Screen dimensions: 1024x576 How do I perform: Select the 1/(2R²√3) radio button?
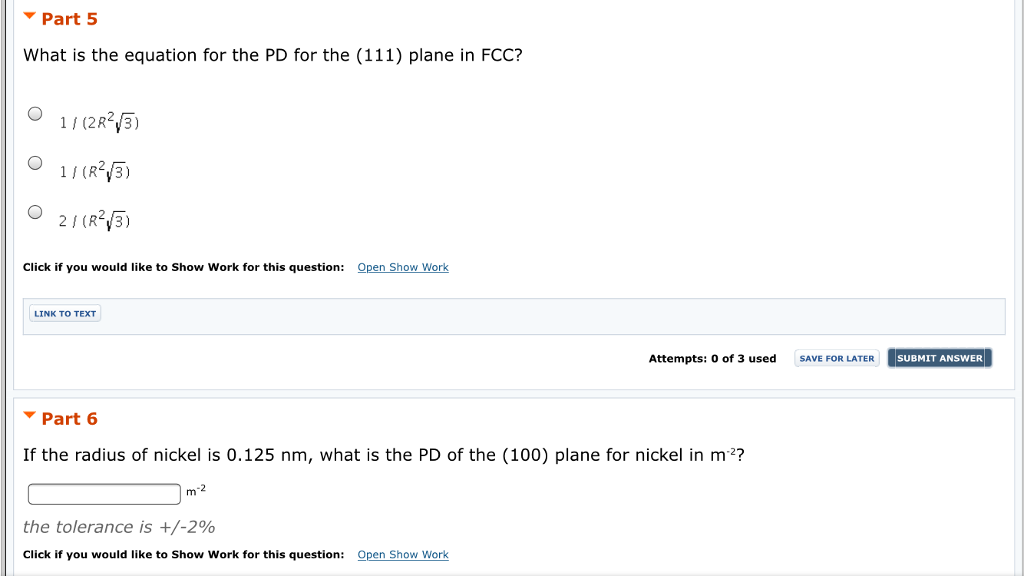(35, 114)
